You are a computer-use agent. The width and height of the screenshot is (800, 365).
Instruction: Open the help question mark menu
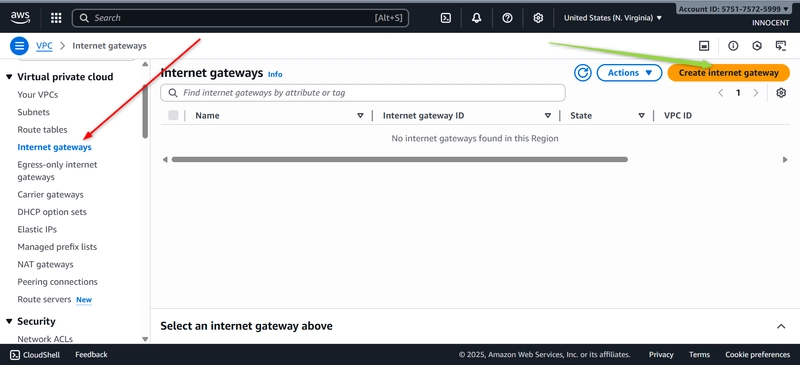point(507,18)
